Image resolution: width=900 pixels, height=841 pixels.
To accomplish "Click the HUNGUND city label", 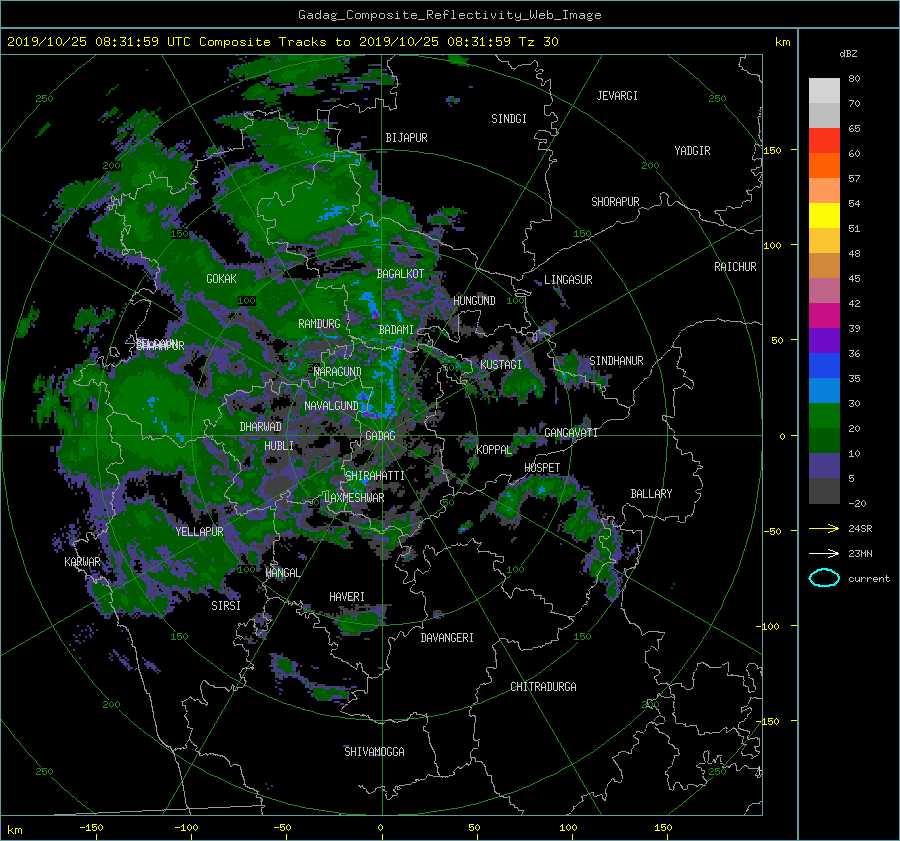I will tap(474, 301).
